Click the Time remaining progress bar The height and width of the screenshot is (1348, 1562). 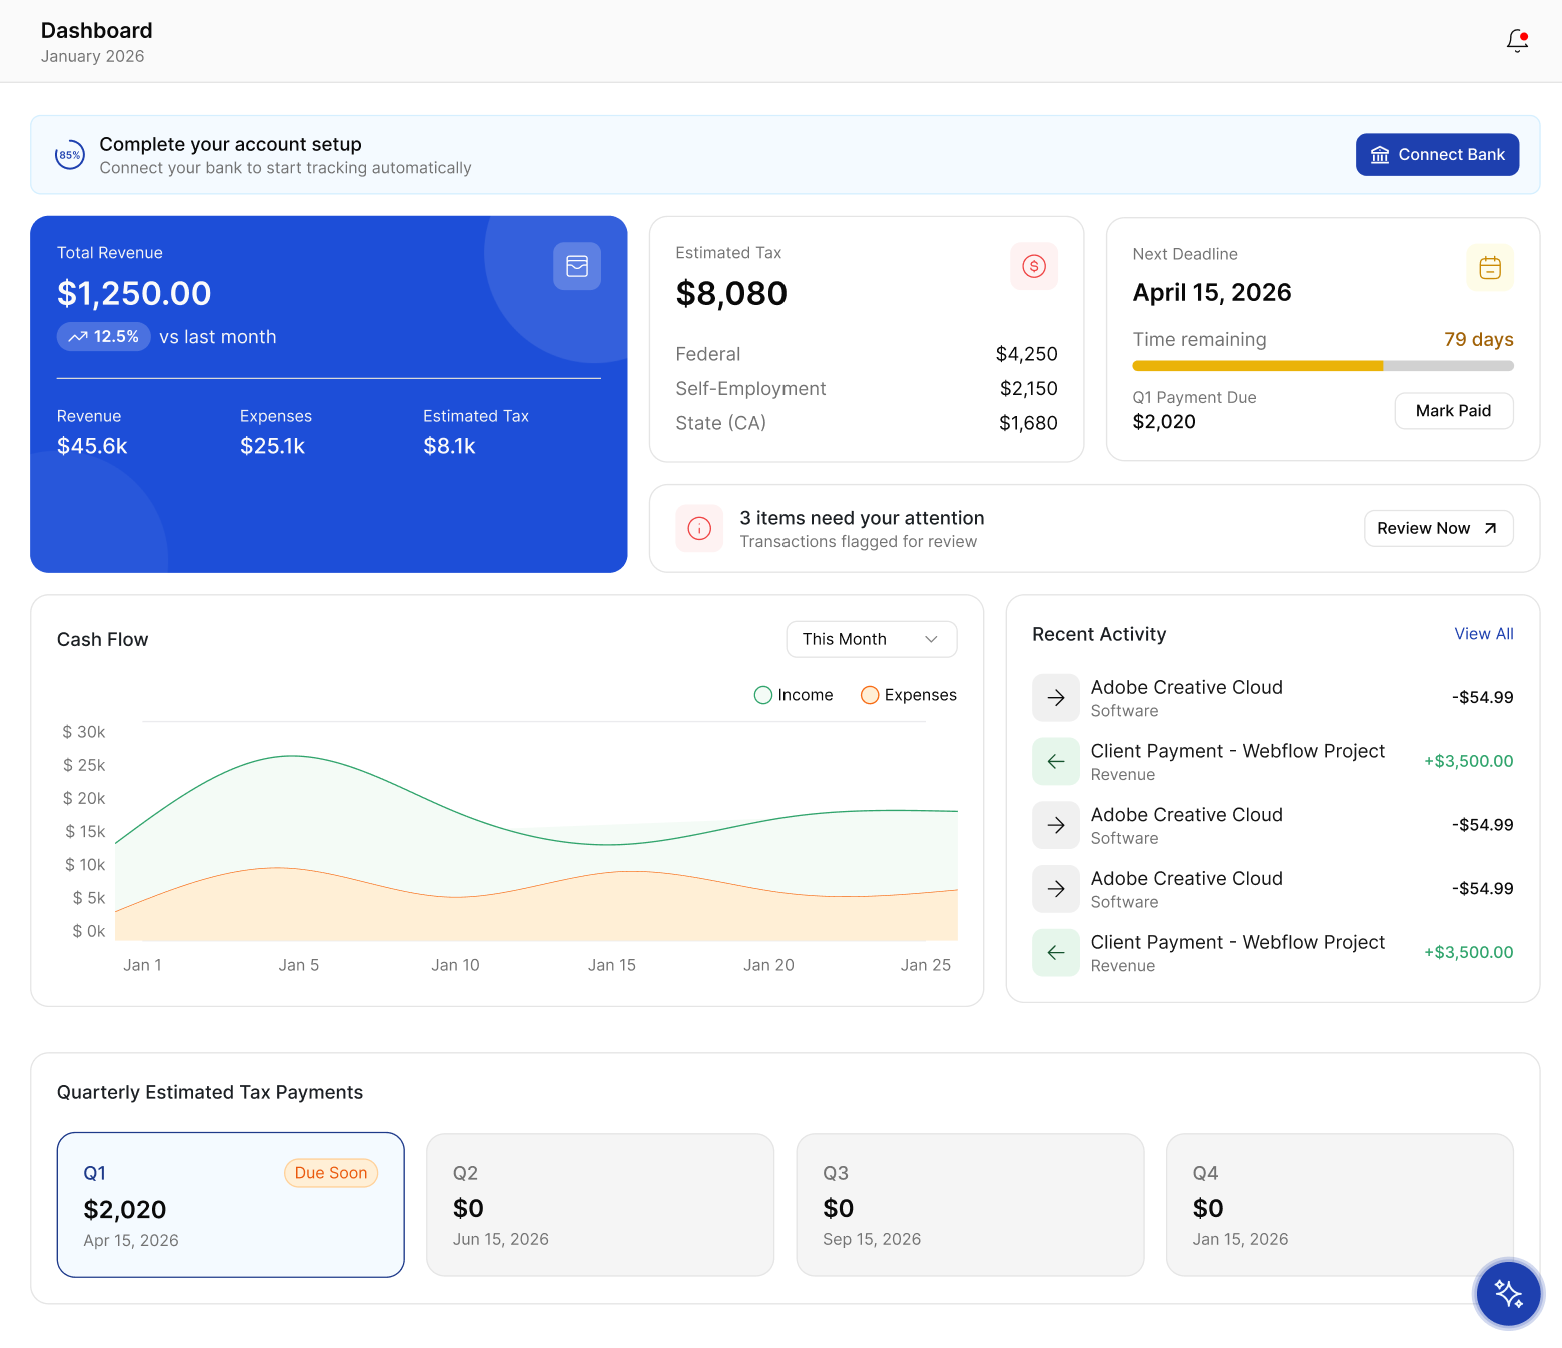[x=1322, y=366]
